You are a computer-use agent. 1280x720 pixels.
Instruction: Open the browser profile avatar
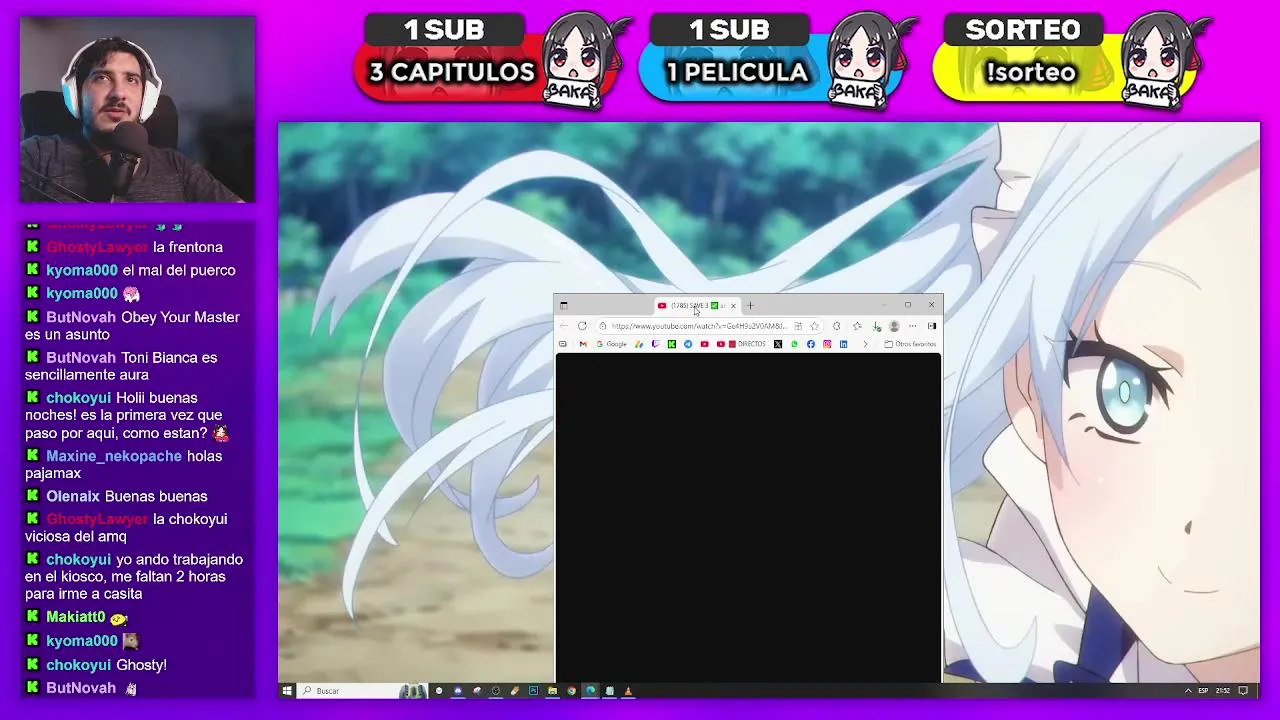[x=894, y=326]
